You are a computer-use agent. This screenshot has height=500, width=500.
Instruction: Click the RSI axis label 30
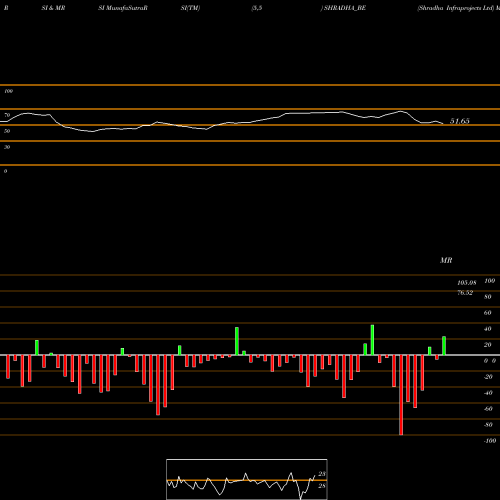coord(7,147)
